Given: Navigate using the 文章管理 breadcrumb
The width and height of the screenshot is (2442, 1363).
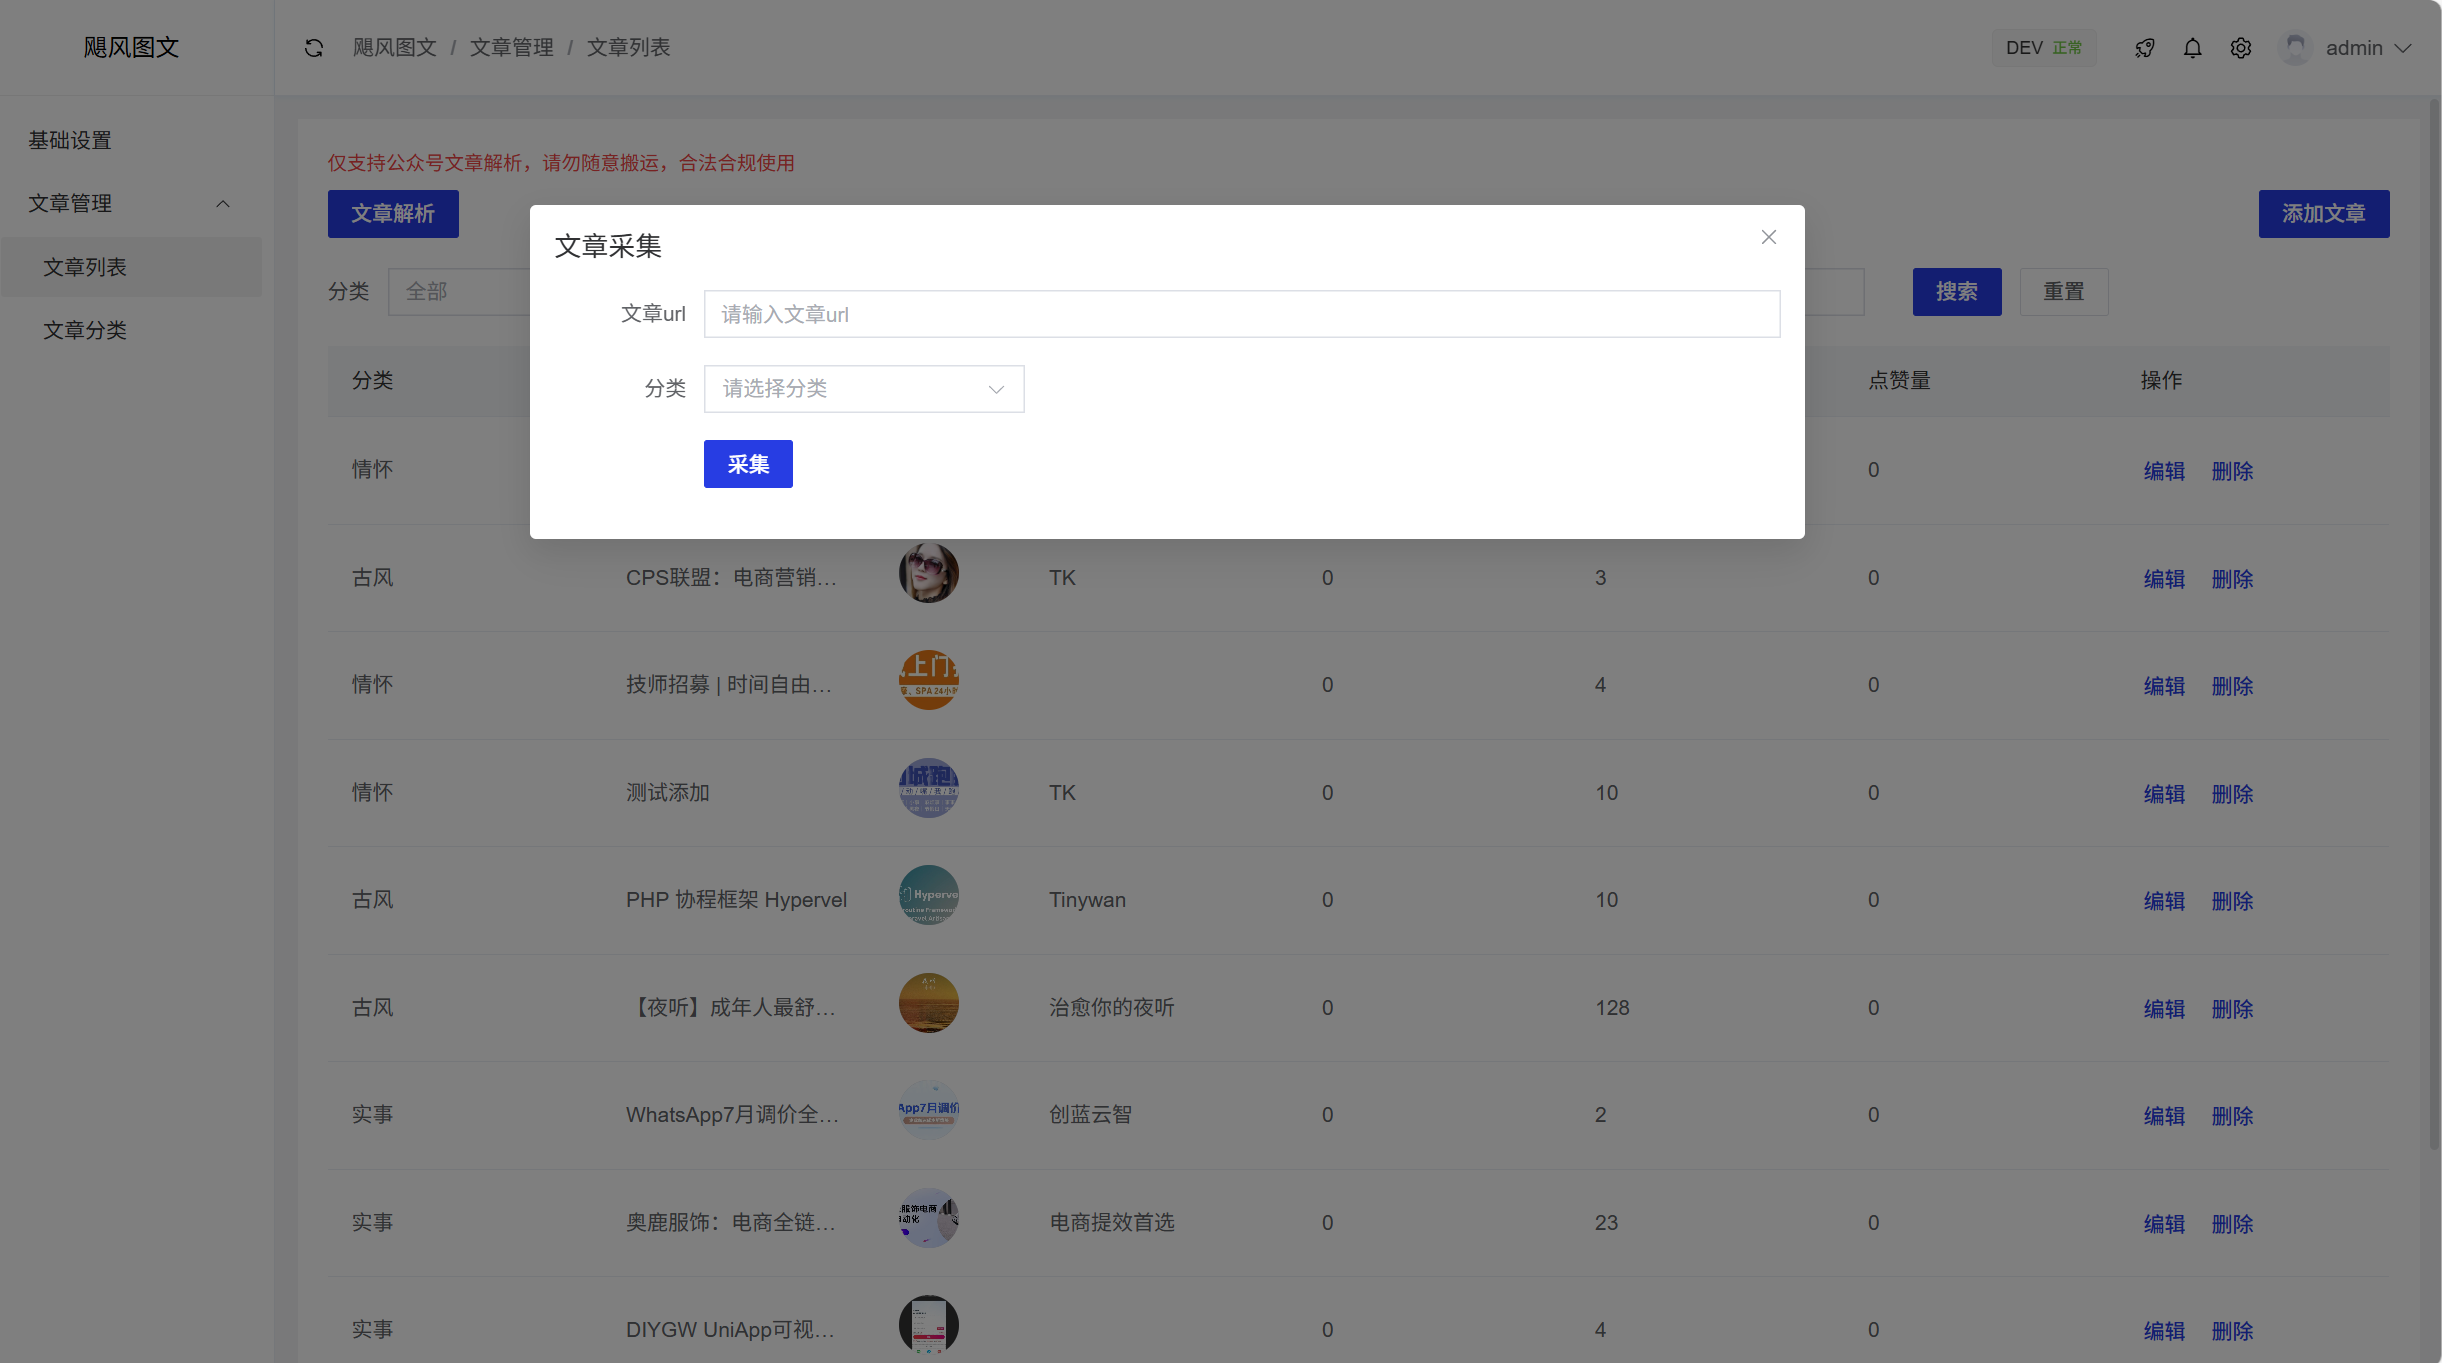Looking at the screenshot, I should coord(512,47).
